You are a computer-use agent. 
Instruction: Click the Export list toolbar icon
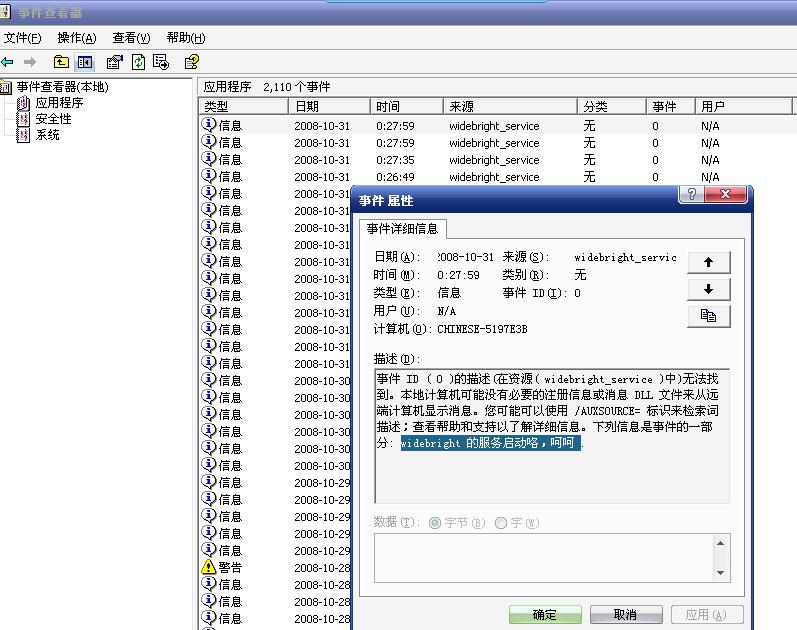161,62
